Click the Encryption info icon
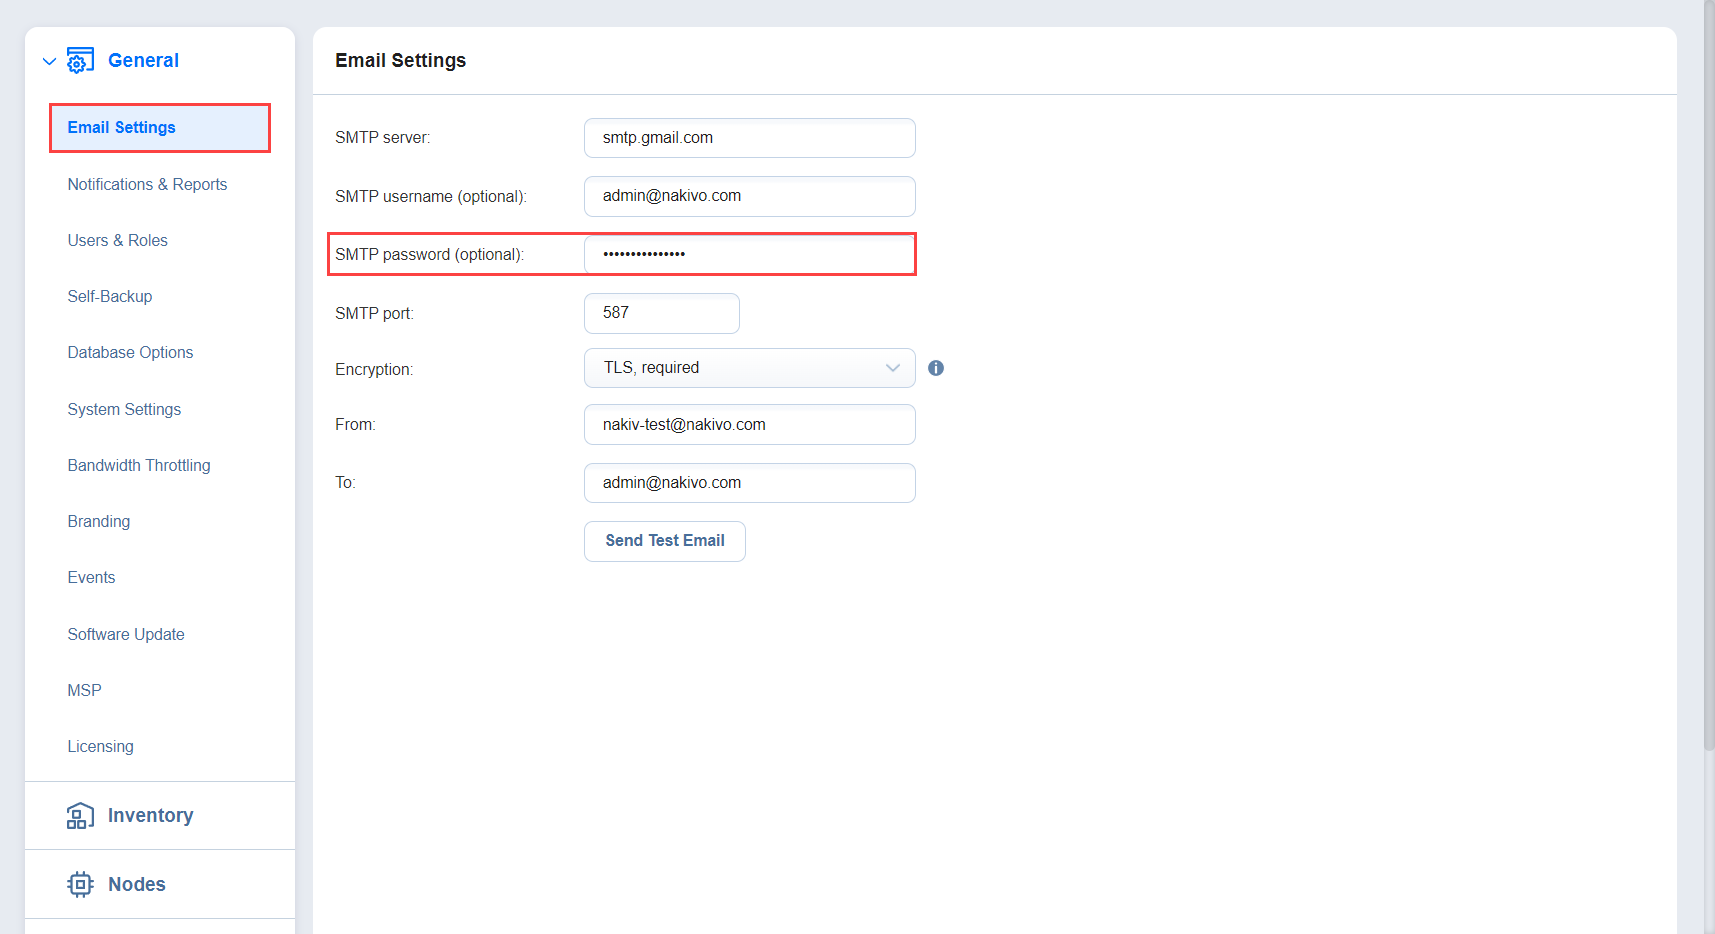Screen dimensions: 1715x934 pyautogui.click(x=936, y=368)
